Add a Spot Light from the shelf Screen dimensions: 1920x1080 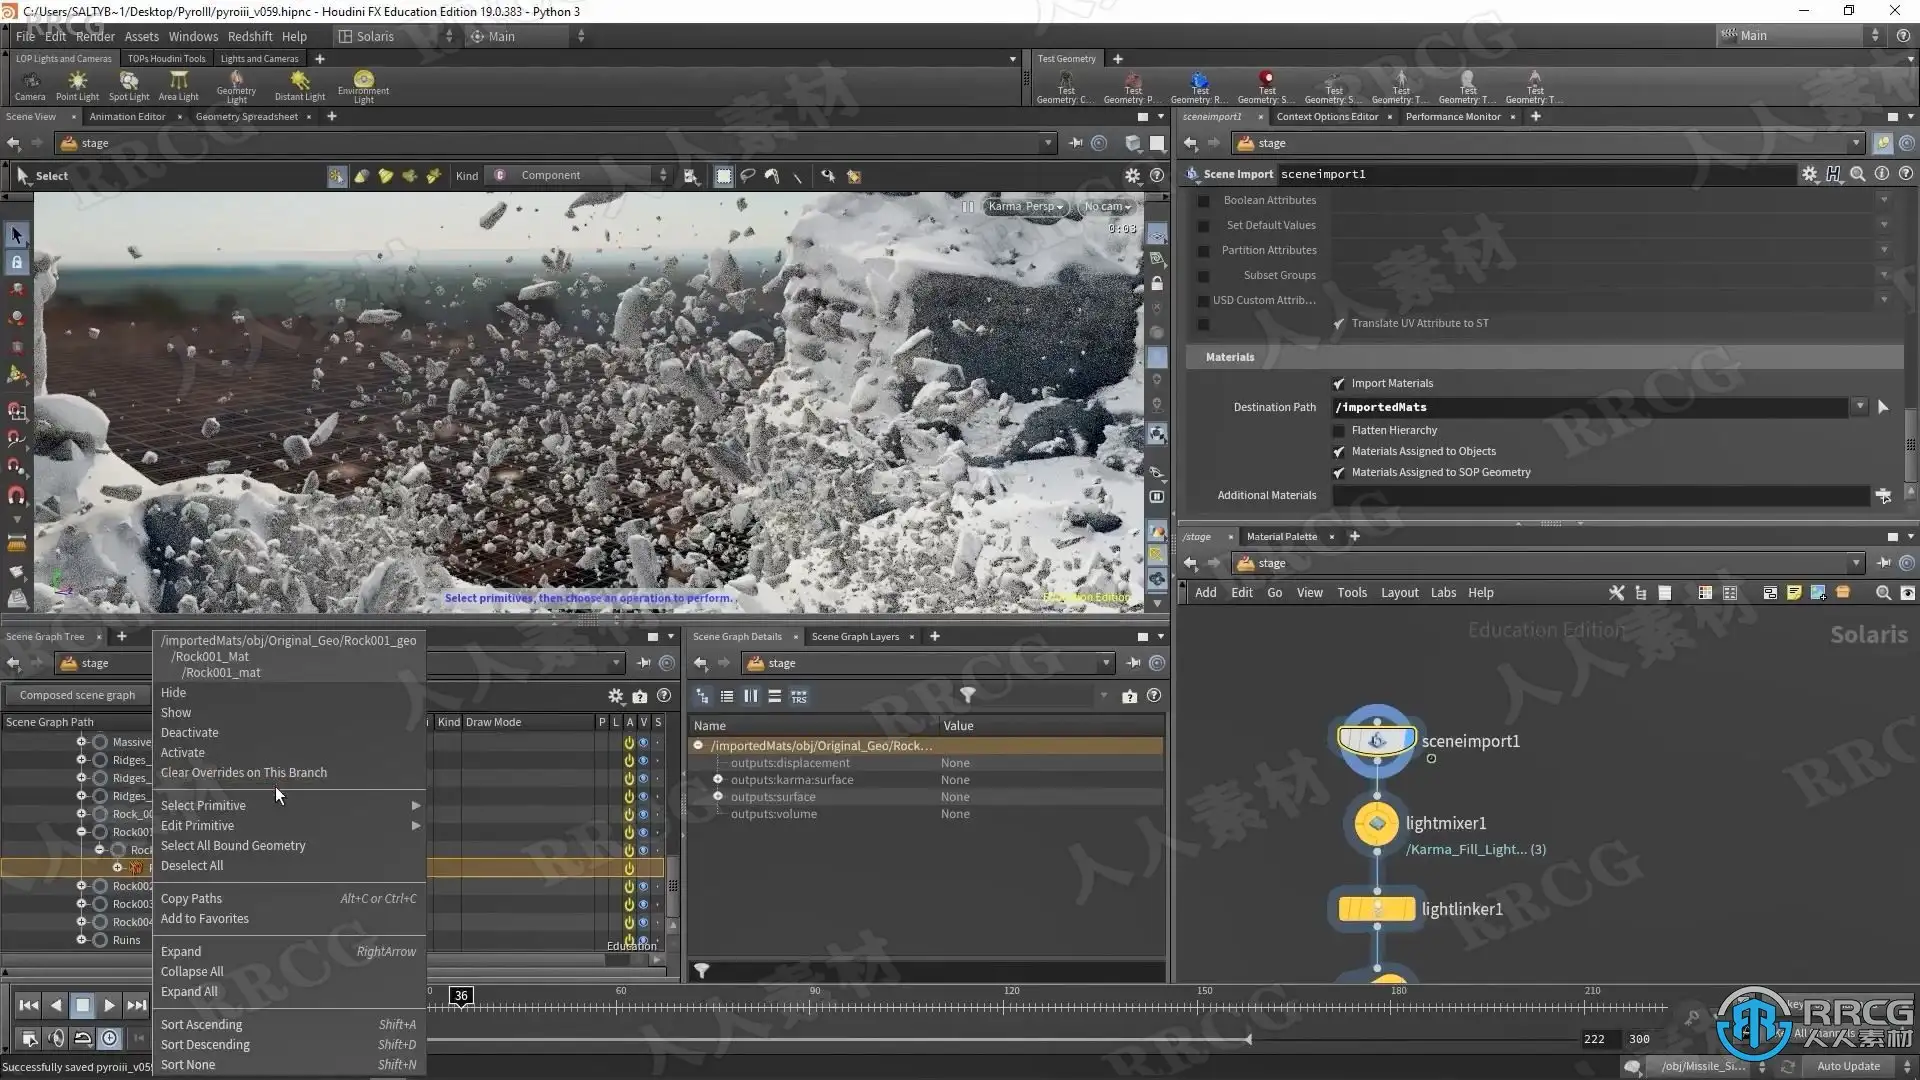[x=129, y=84]
